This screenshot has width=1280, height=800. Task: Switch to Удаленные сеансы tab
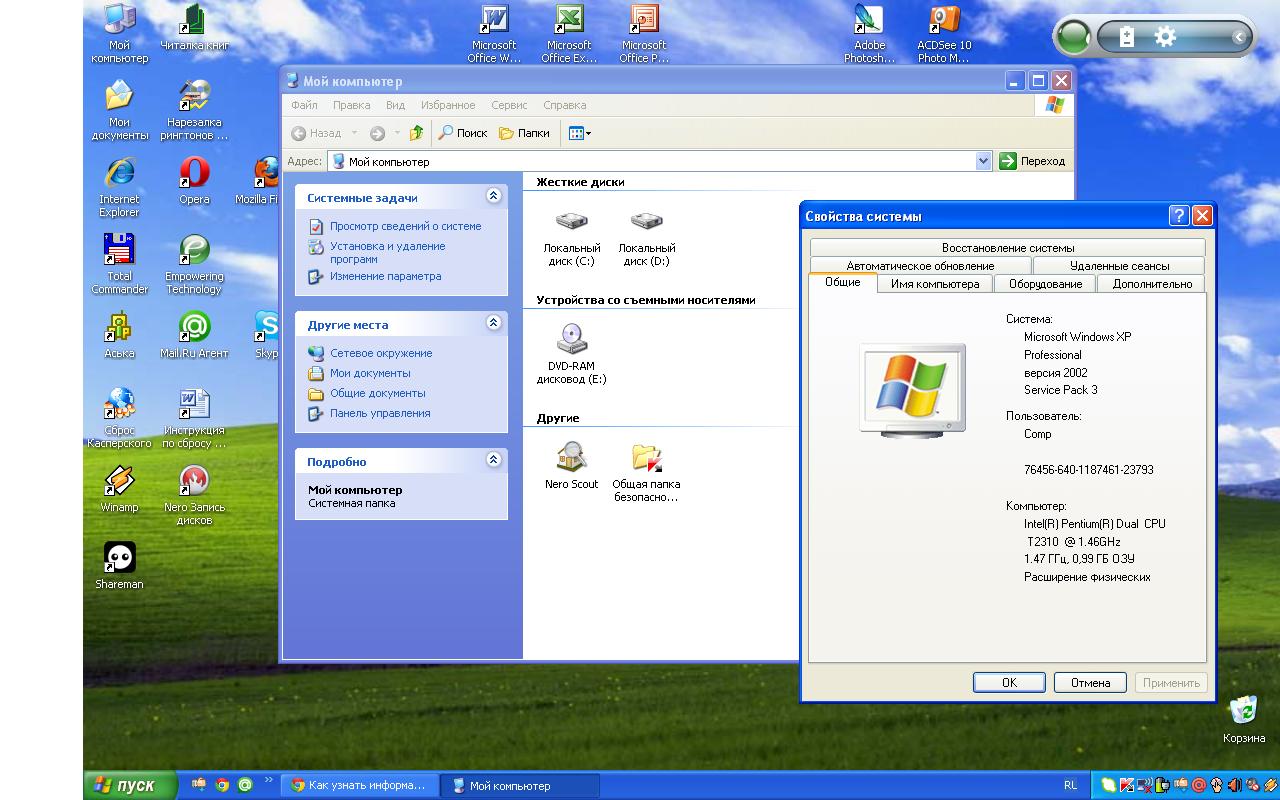point(1119,266)
